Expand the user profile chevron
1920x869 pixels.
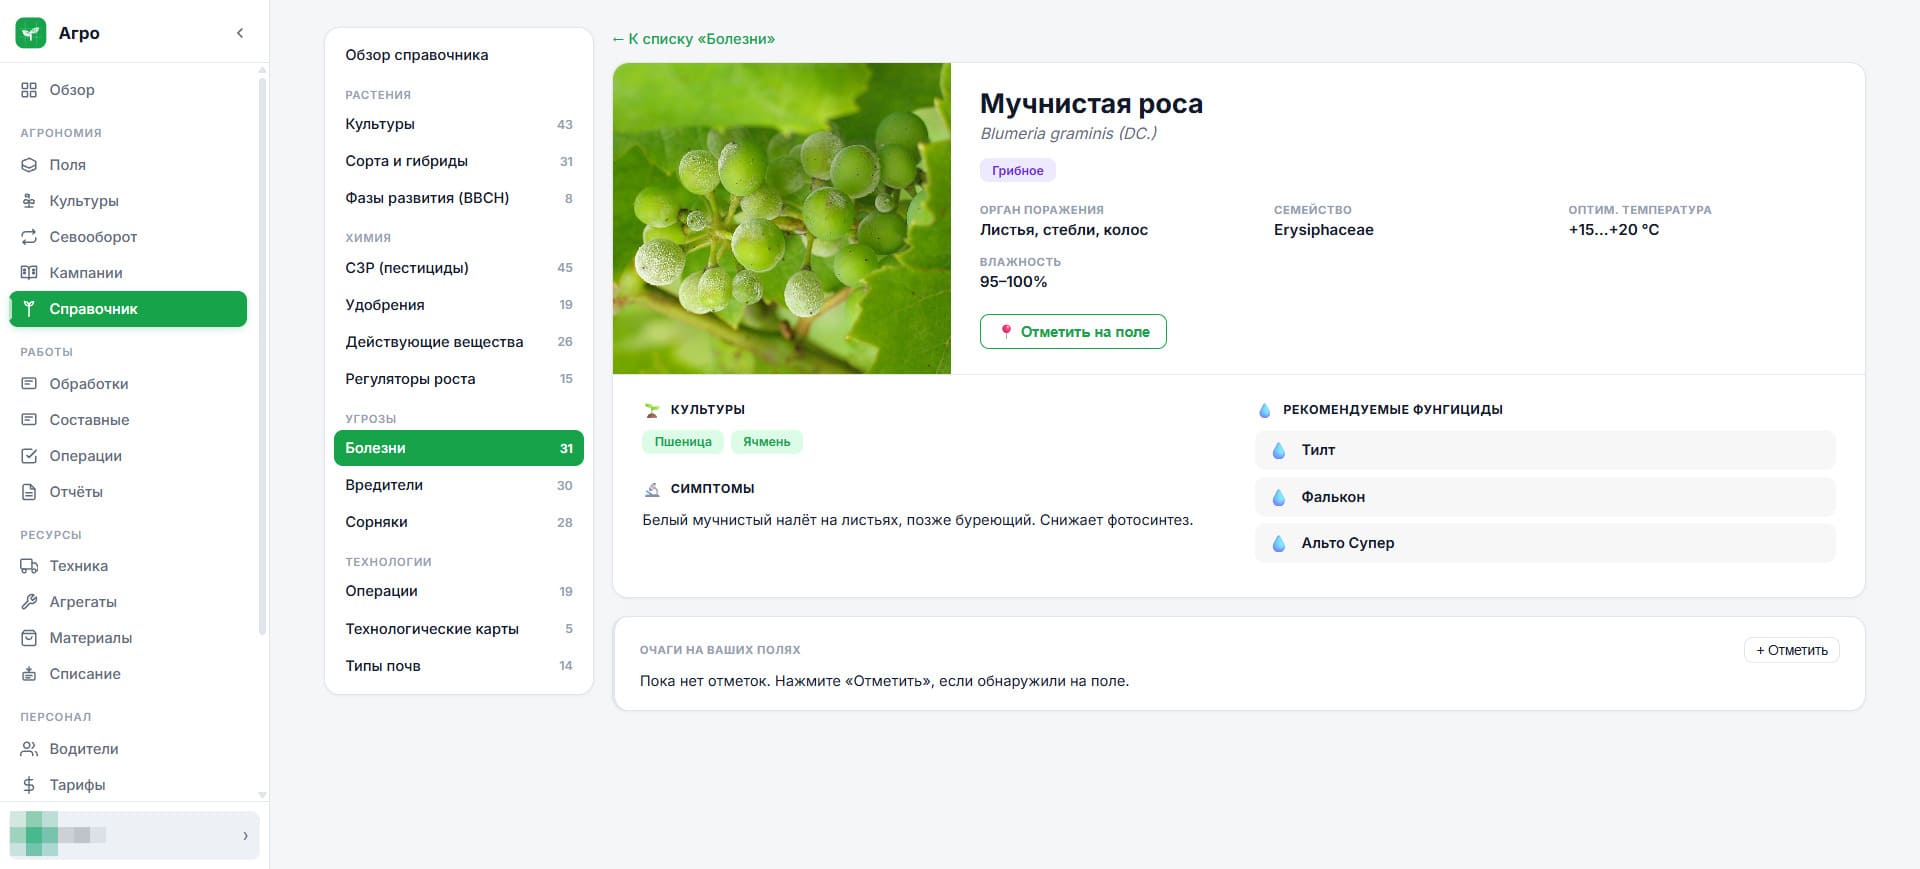pos(245,835)
